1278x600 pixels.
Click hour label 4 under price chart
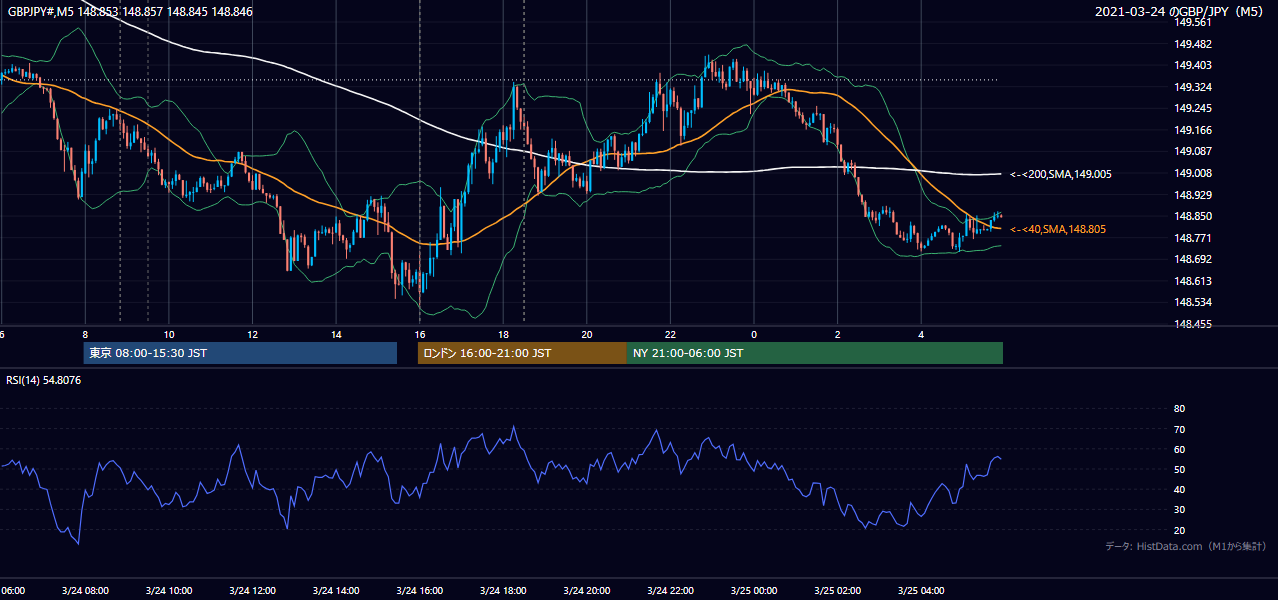point(921,335)
